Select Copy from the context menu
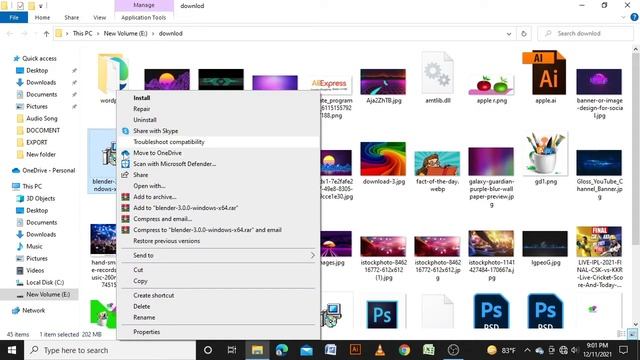The image size is (640, 360). click(140, 281)
